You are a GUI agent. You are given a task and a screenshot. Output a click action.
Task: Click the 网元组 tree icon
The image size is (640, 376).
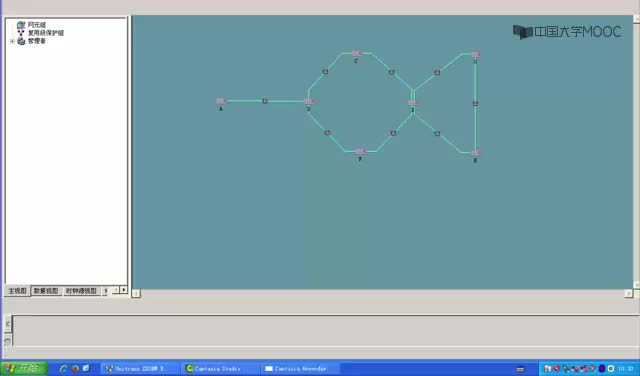point(21,25)
